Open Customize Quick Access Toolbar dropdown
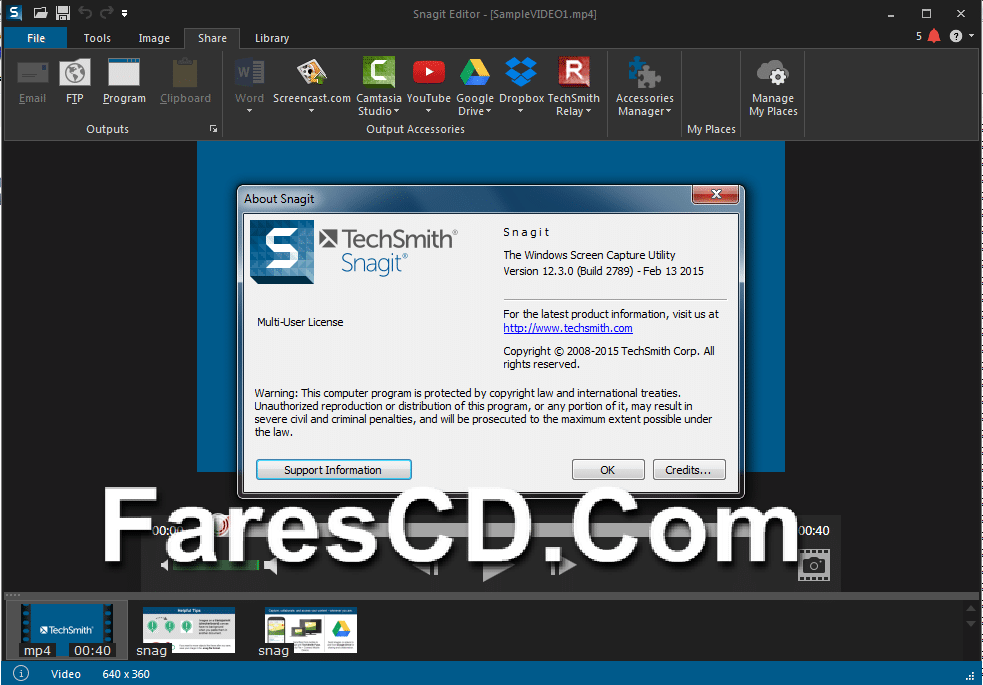 (125, 13)
